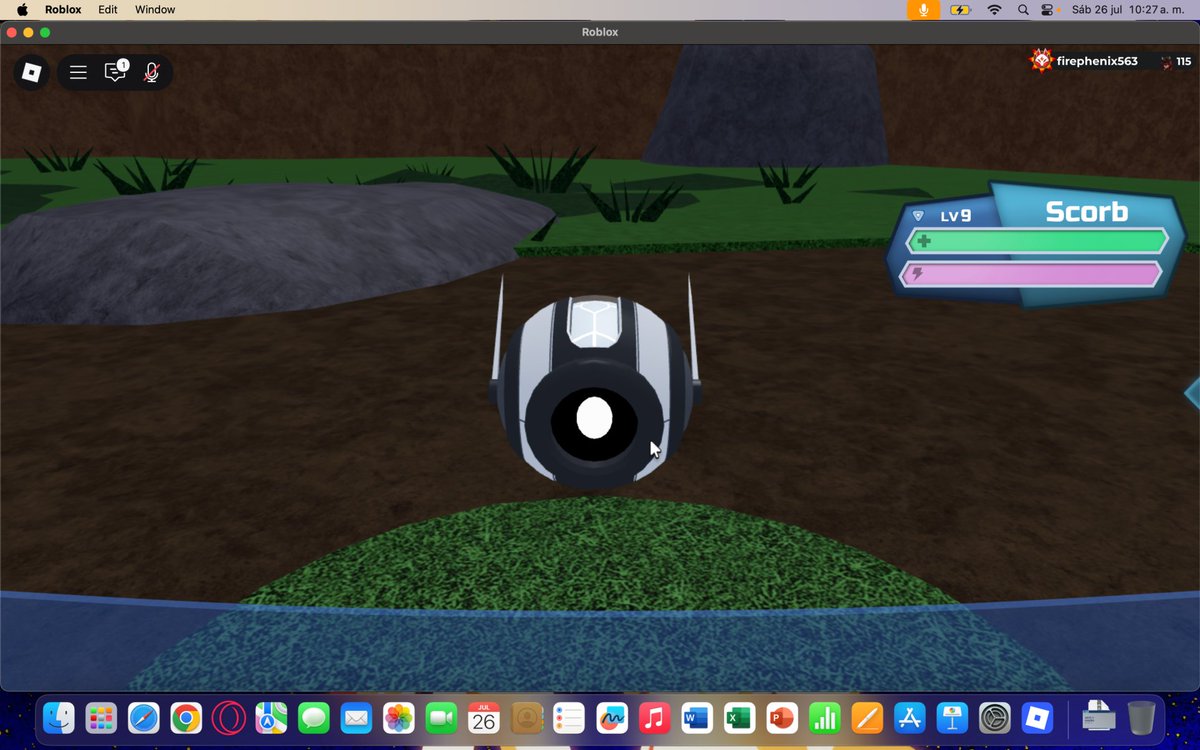Viewport: 1200px width, 750px height.
Task: Open the Apple menu
Action: 22,9
